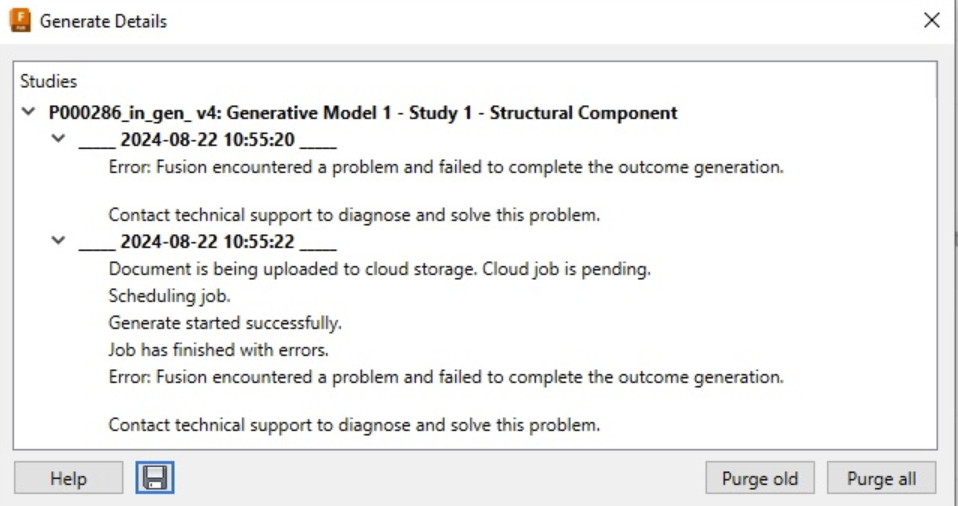Open Help for Generate Details
958x506 pixels.
(68, 478)
